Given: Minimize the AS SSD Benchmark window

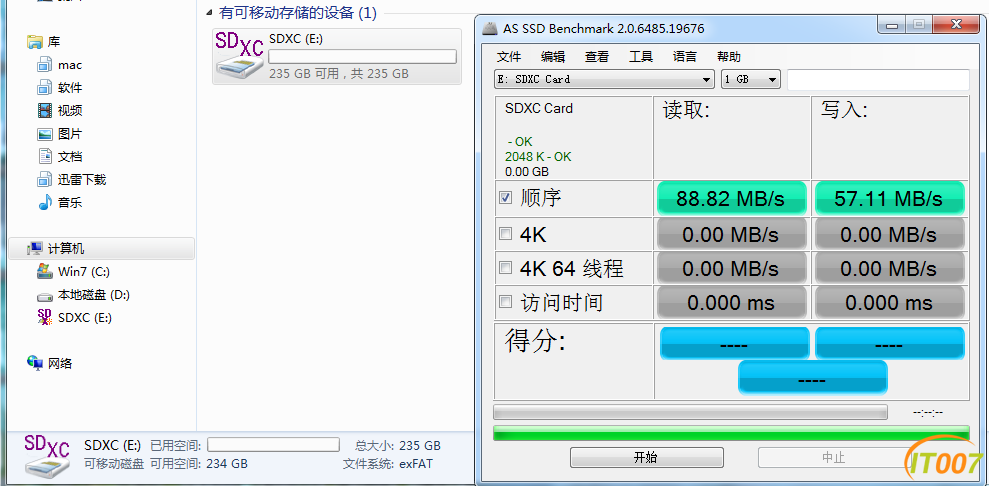Looking at the screenshot, I should coord(891,26).
